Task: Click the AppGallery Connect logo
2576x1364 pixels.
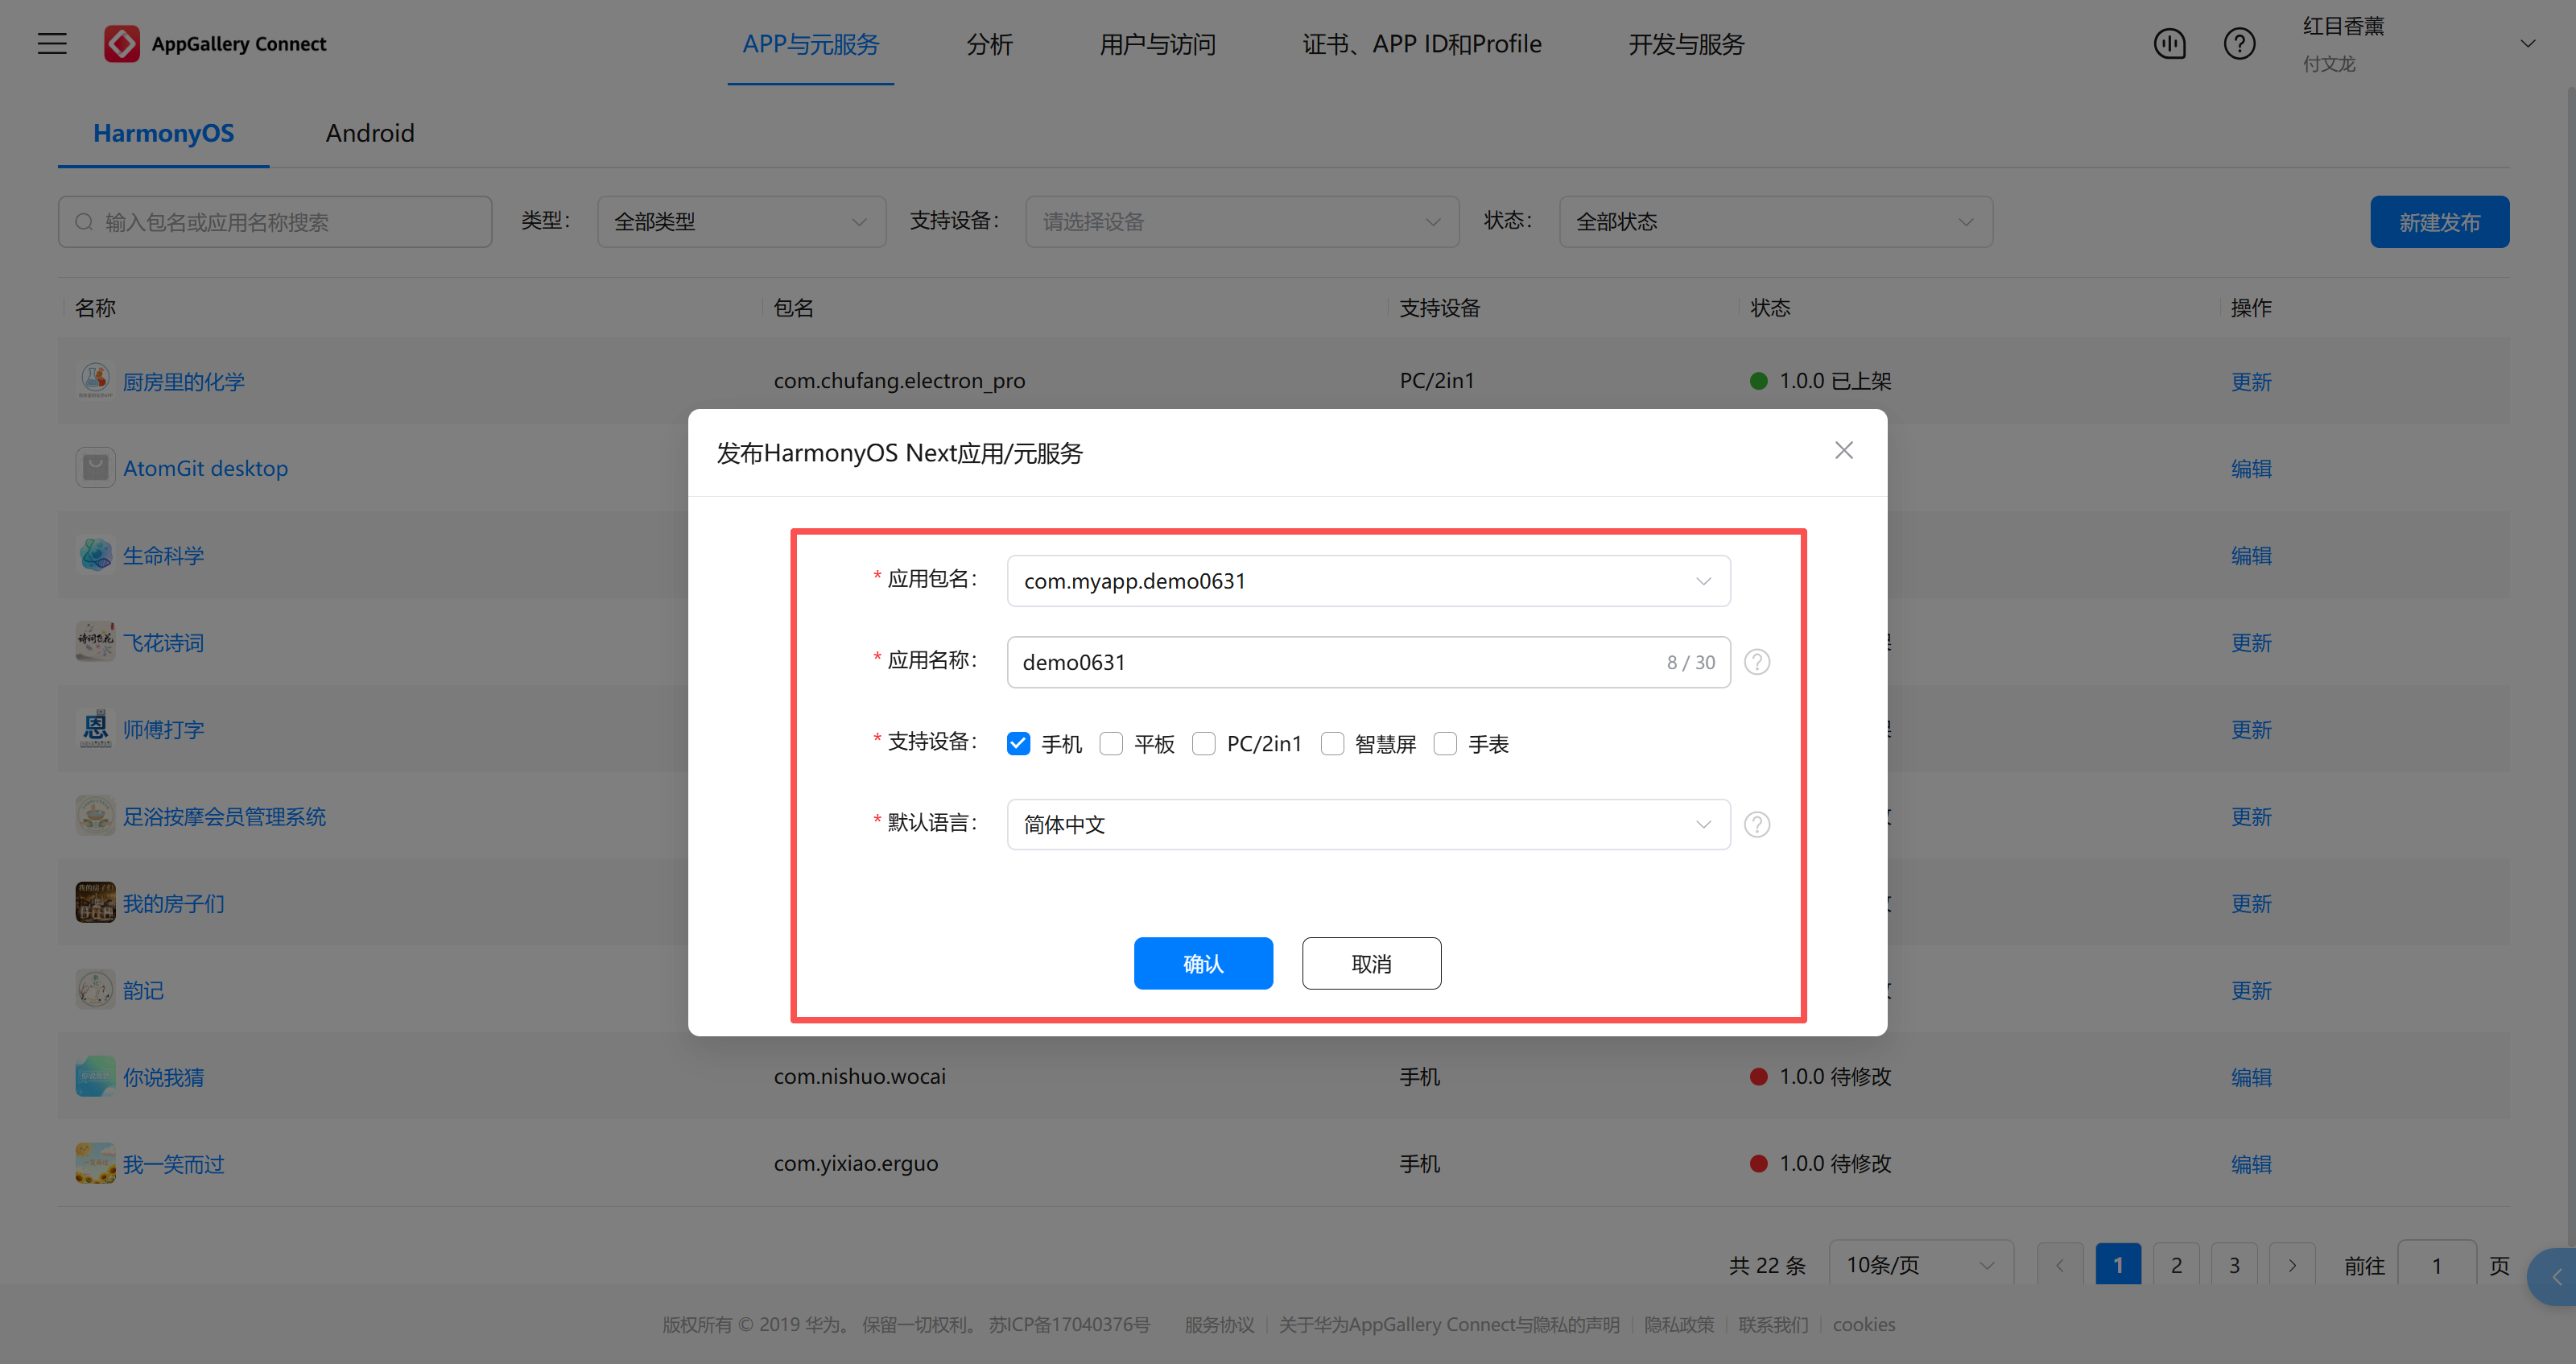Action: pyautogui.click(x=215, y=44)
